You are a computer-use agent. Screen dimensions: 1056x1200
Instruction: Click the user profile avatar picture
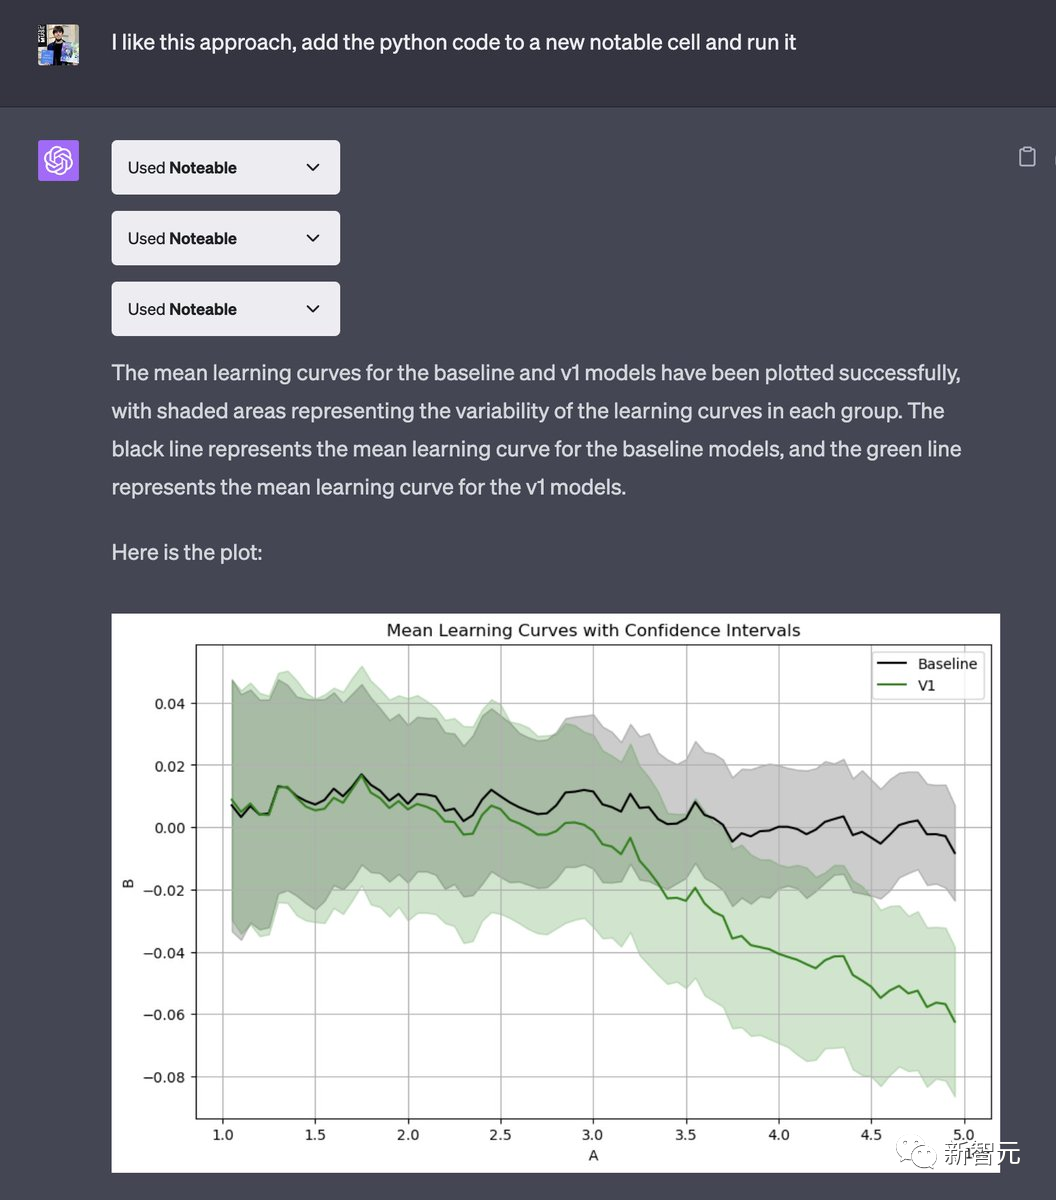point(58,45)
